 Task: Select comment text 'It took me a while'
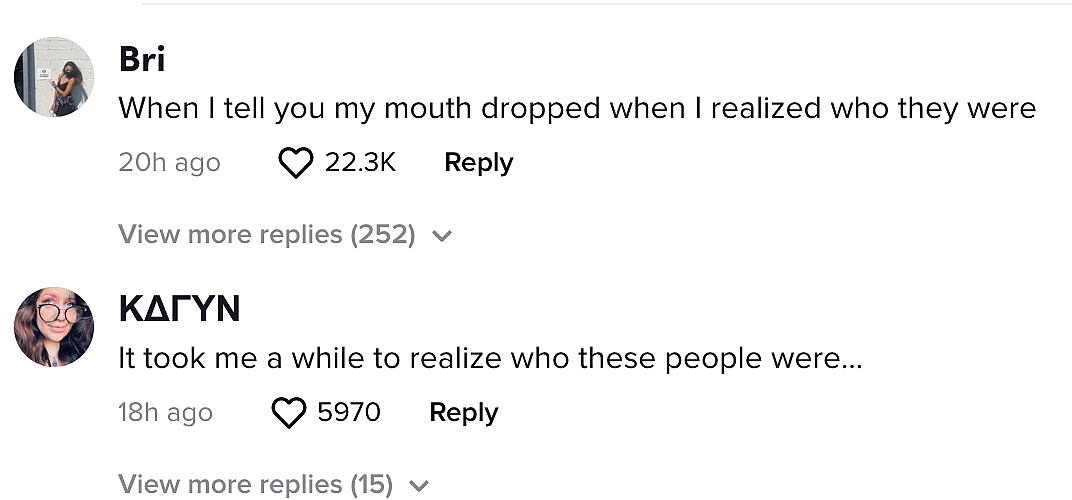pos(489,358)
